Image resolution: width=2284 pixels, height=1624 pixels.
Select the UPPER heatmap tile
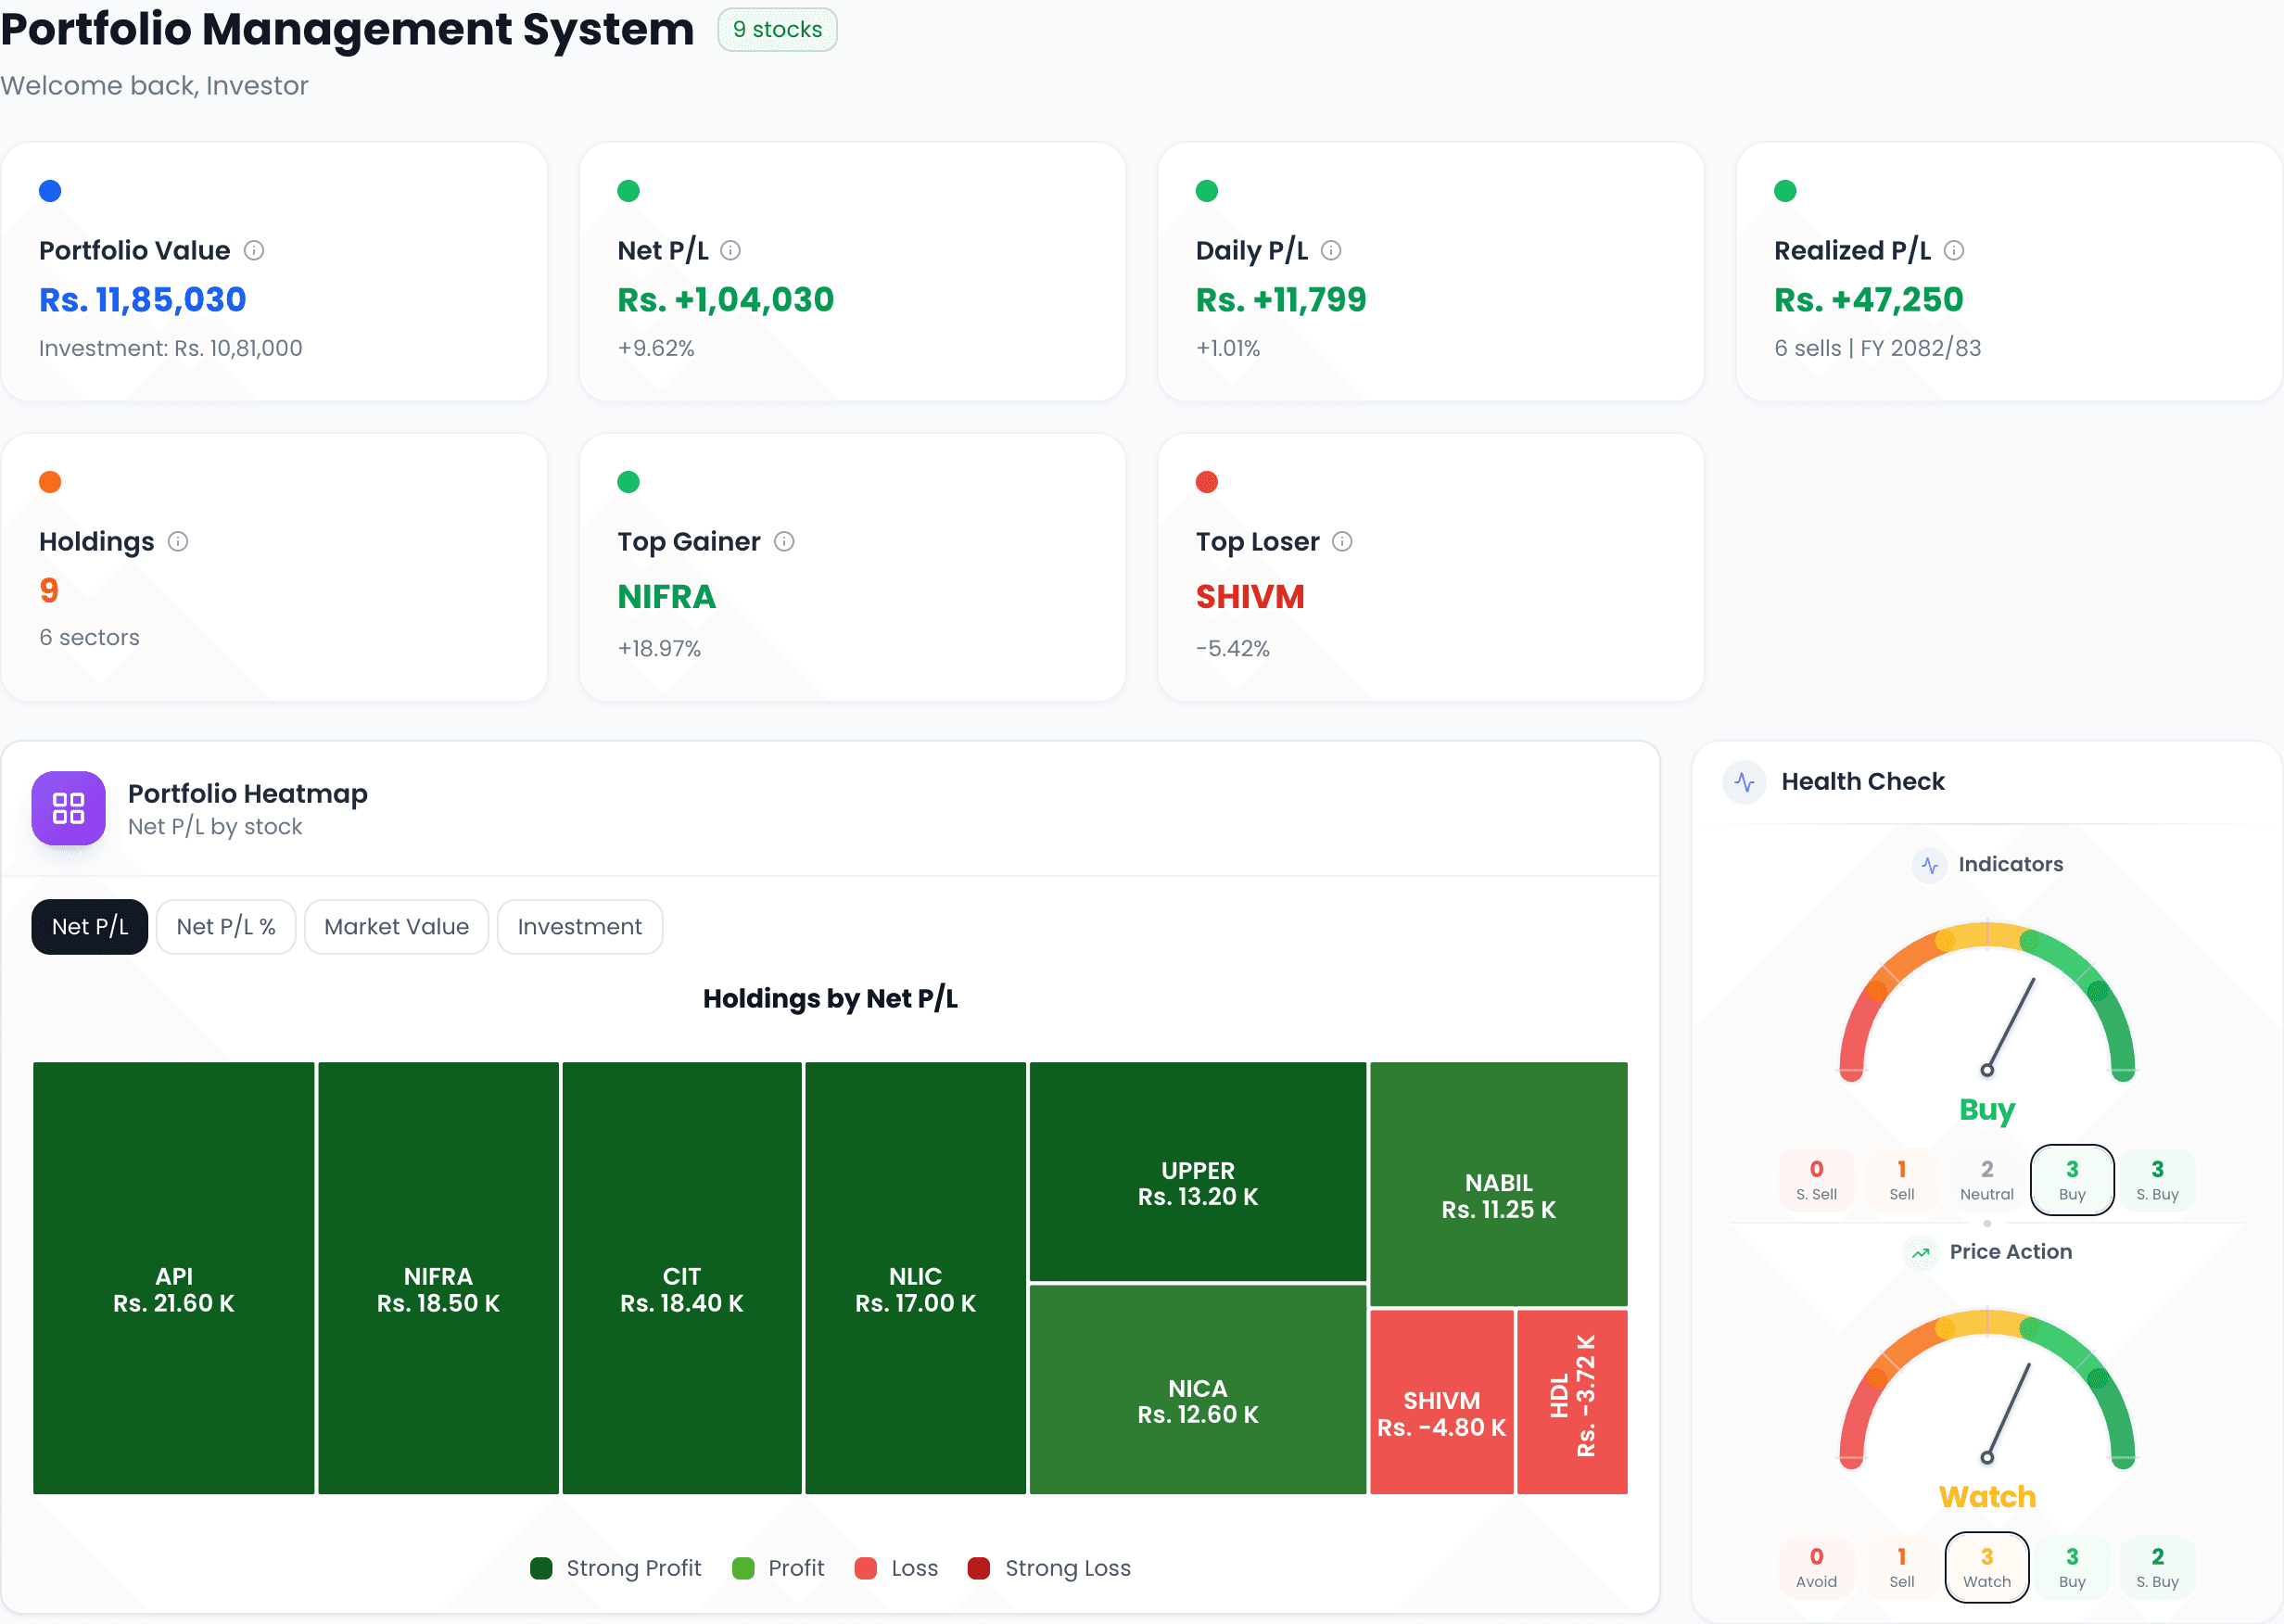(x=1198, y=1171)
